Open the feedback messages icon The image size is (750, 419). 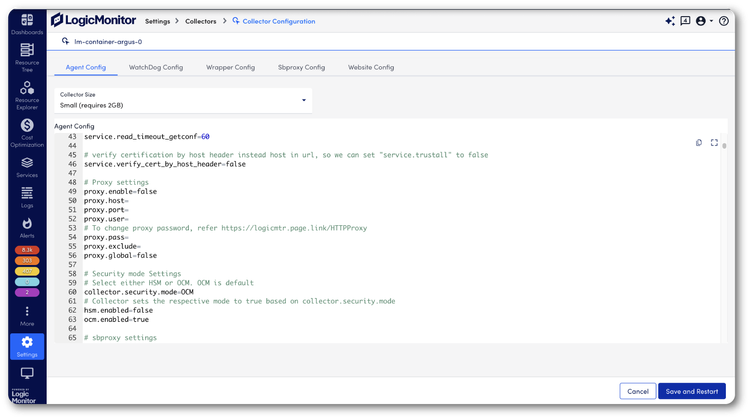pos(685,21)
